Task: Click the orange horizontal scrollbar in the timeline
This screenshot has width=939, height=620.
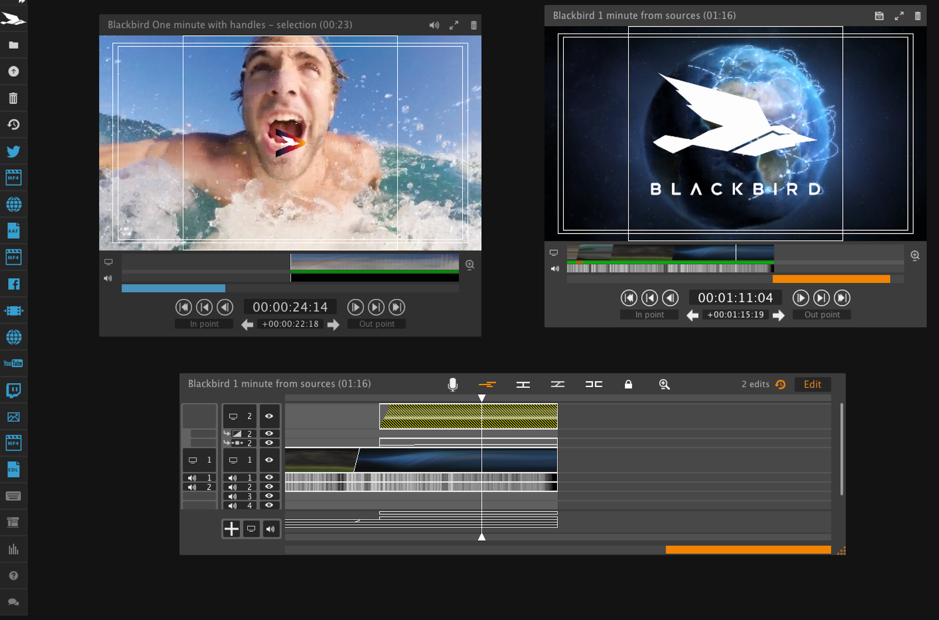Action: pyautogui.click(x=748, y=550)
